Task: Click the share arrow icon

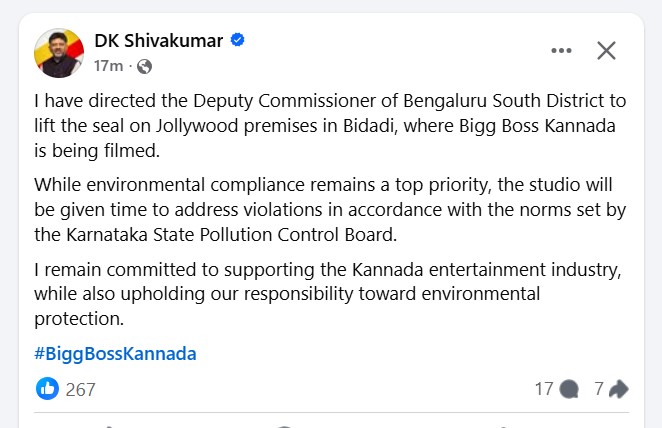Action: click(619, 389)
